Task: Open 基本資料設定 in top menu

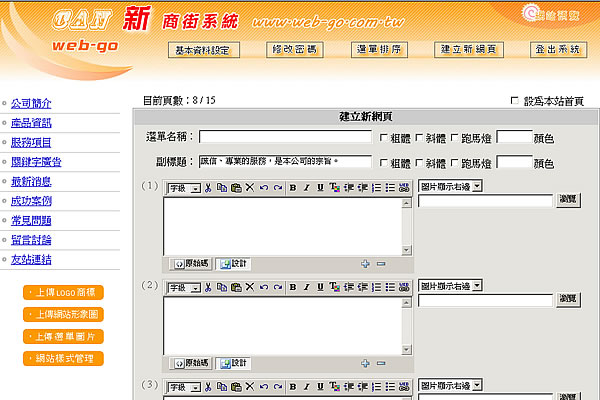Action: click(203, 49)
